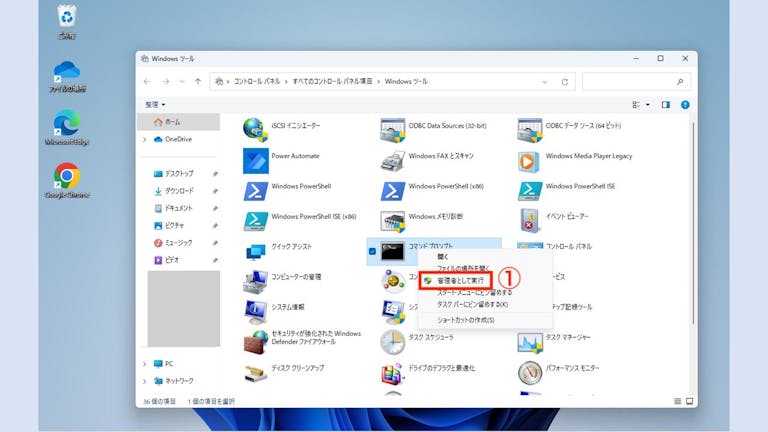Select the パフォーマンス モニター icon

pos(529,373)
